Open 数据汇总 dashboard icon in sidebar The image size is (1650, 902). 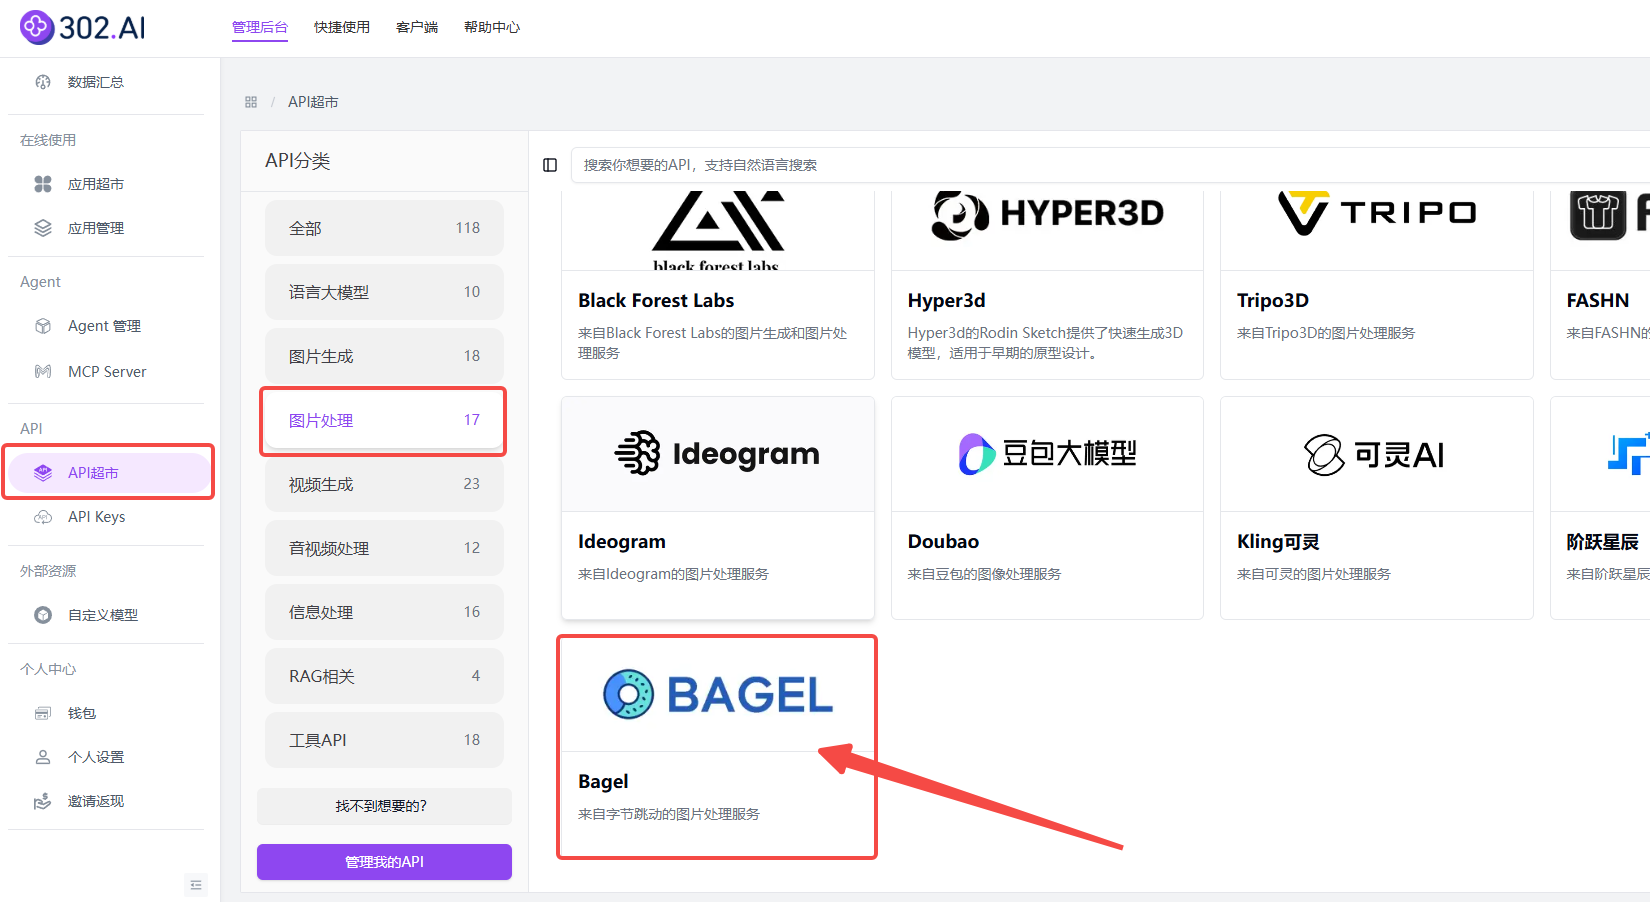43,82
